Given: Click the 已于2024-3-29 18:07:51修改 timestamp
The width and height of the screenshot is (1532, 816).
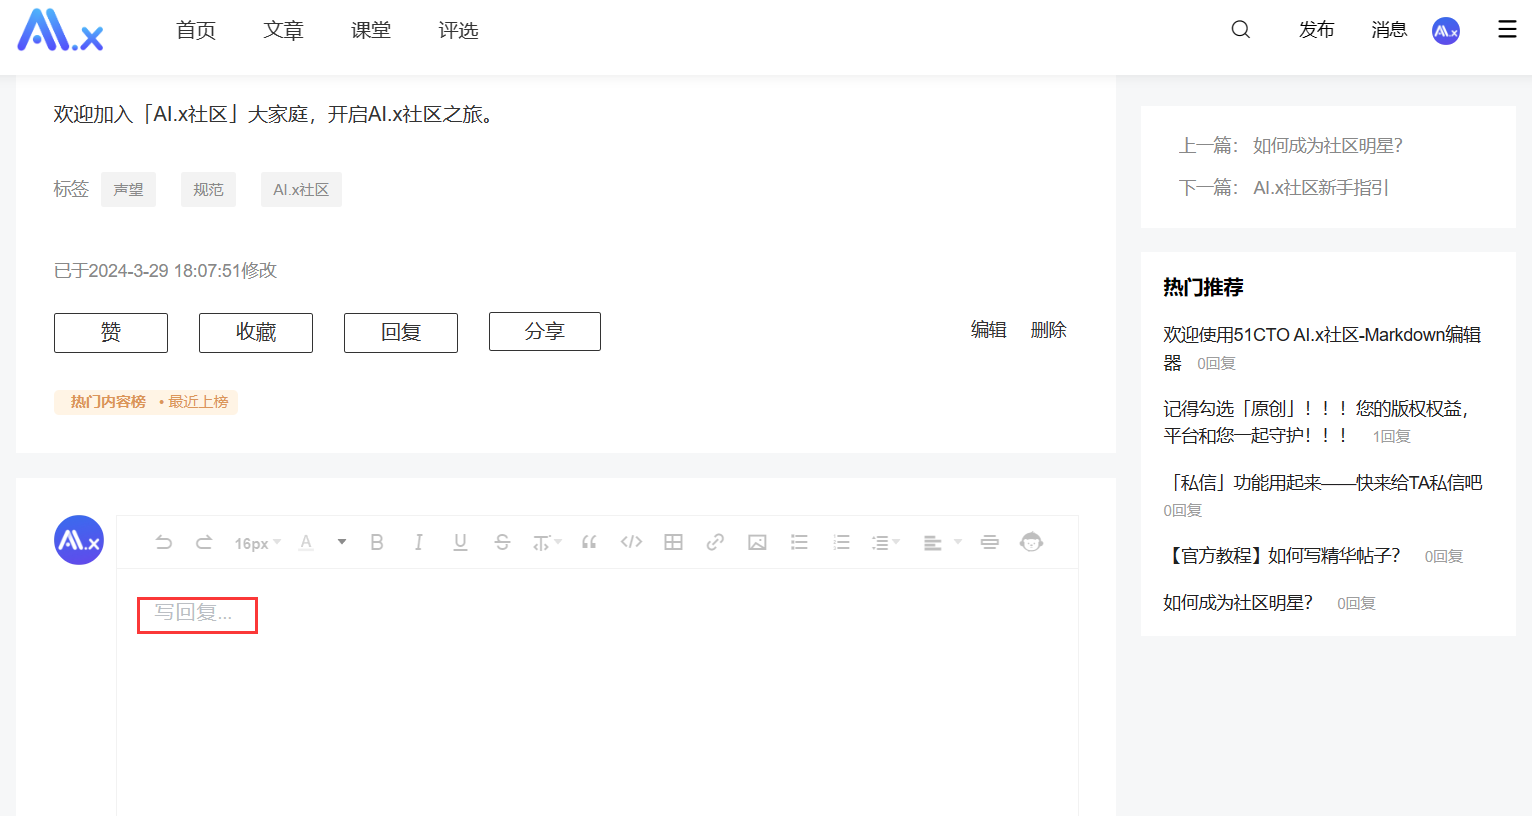Looking at the screenshot, I should pos(165,271).
